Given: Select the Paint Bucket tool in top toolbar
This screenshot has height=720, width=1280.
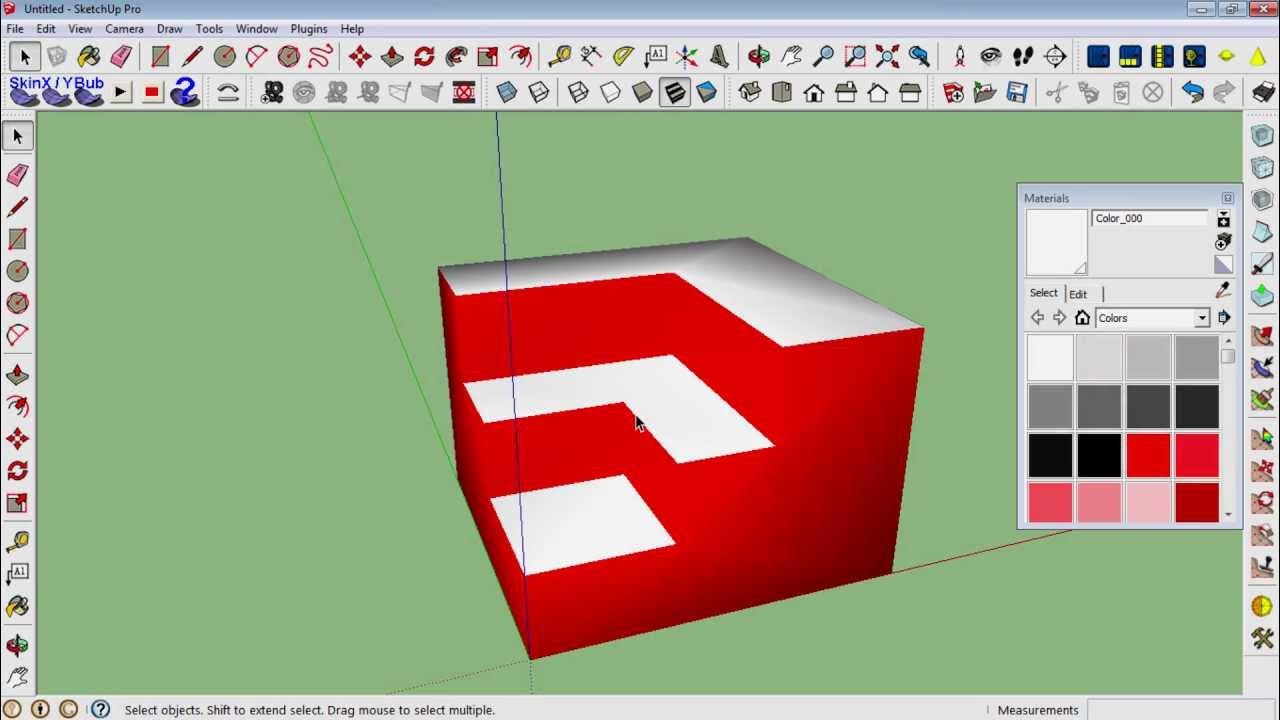Looking at the screenshot, I should click(89, 57).
